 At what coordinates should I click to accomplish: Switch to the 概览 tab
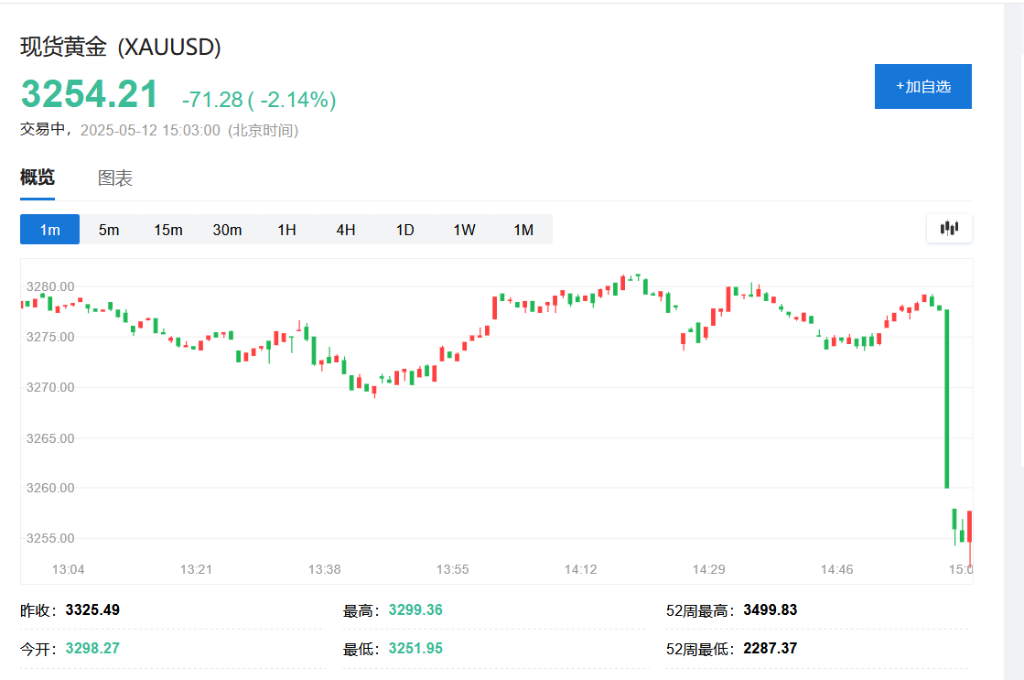pyautogui.click(x=37, y=178)
